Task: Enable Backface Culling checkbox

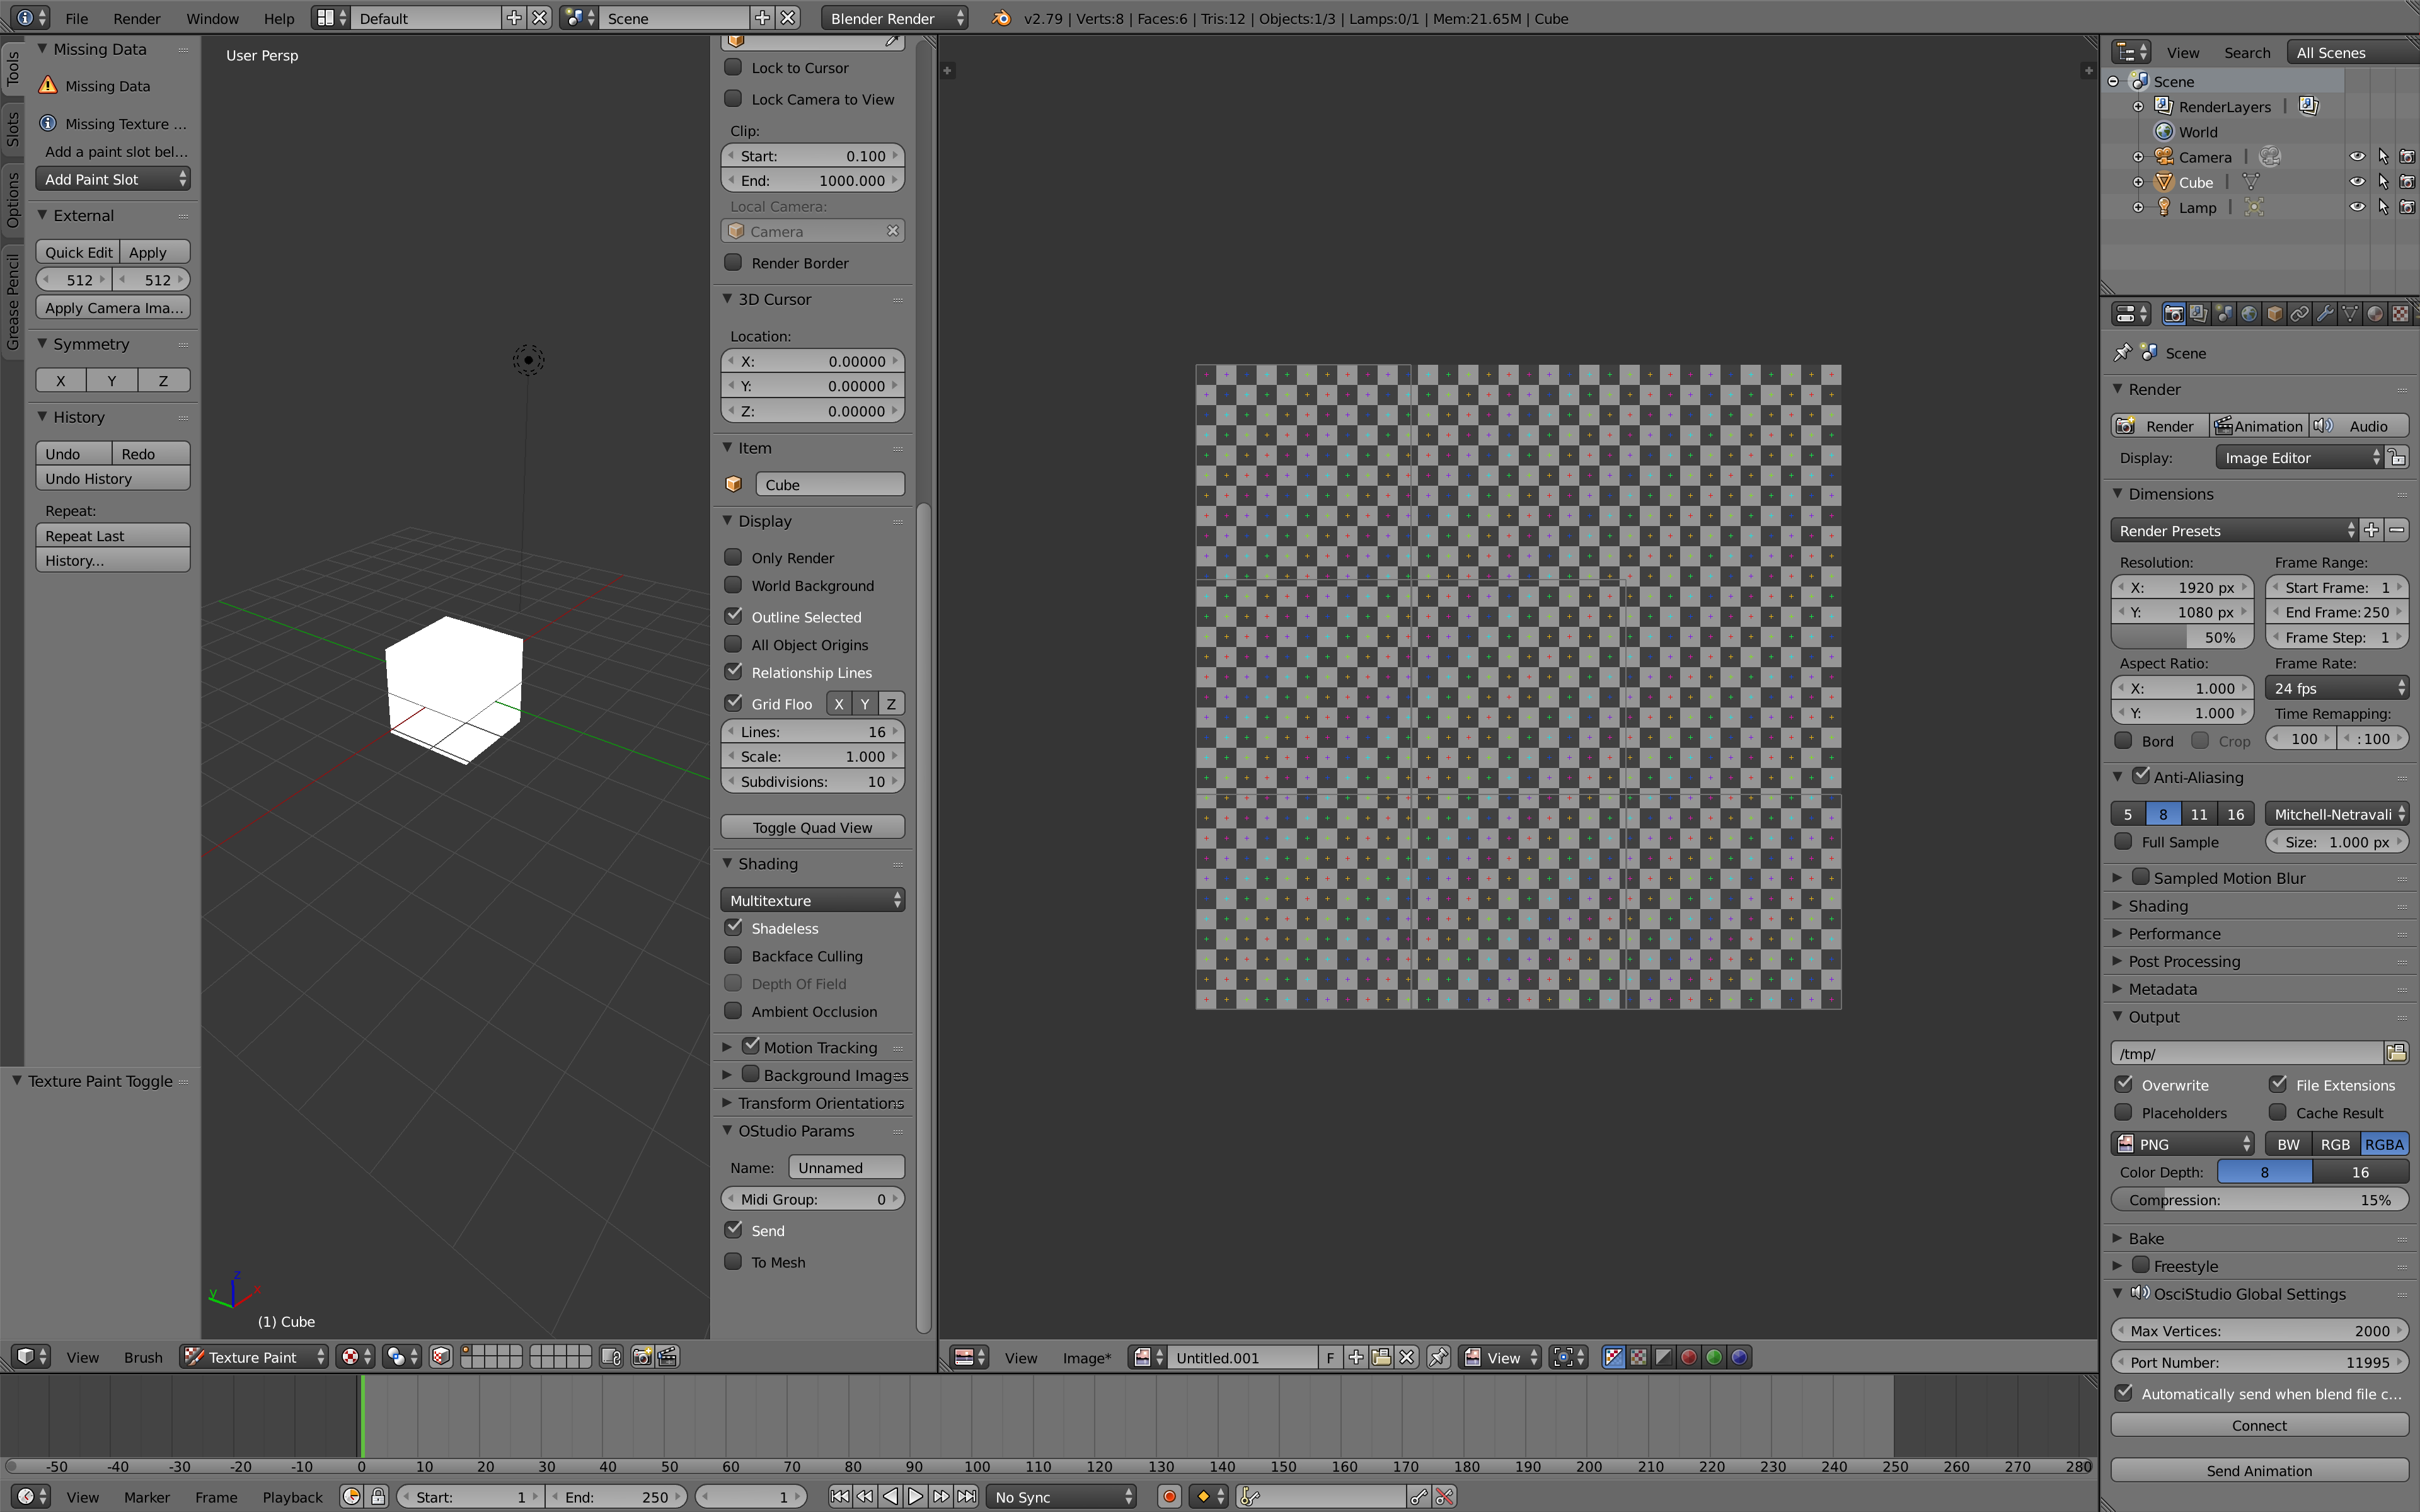Action: pos(733,955)
